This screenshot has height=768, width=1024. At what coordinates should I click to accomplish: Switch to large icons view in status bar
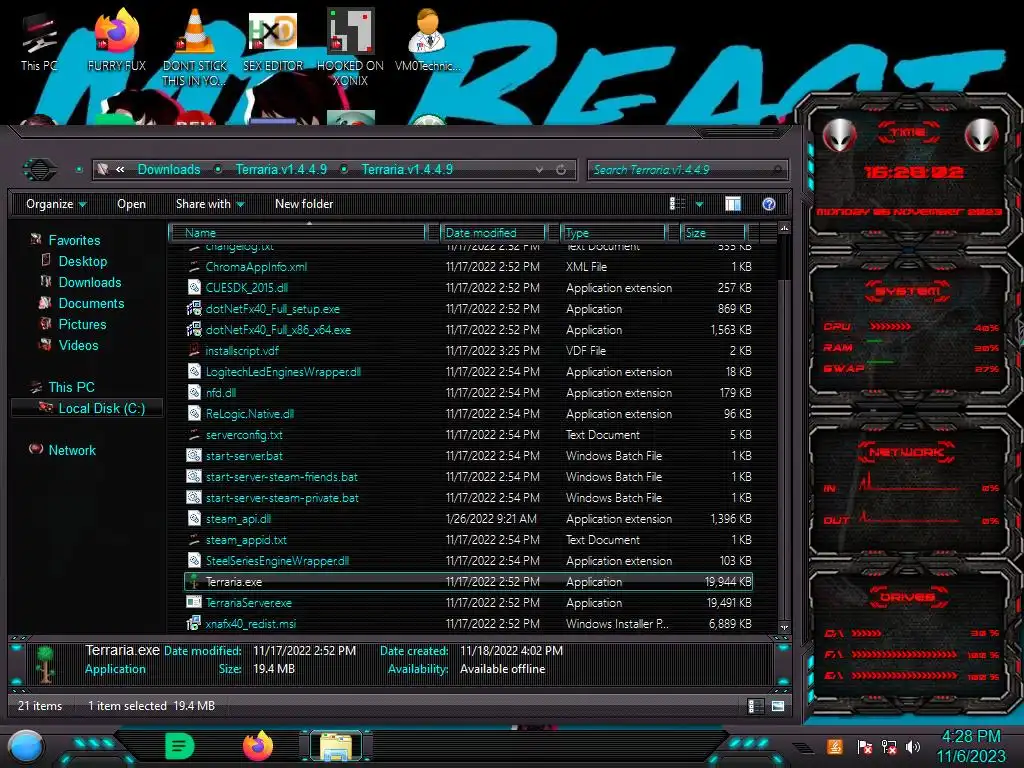pos(778,706)
